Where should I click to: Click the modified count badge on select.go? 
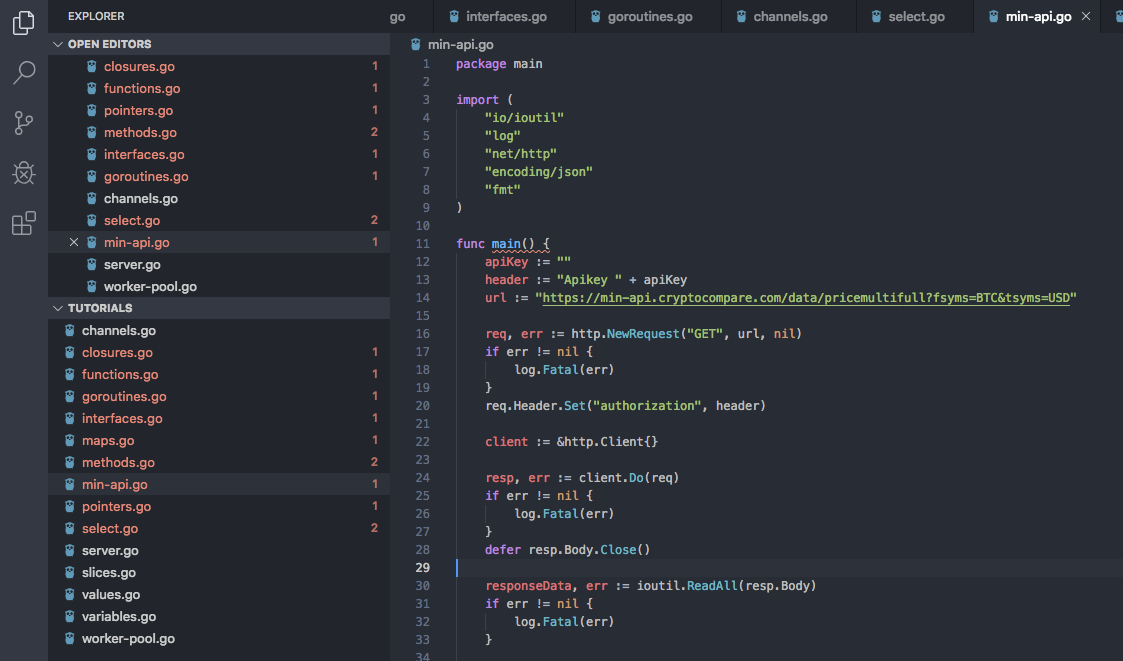click(x=374, y=528)
